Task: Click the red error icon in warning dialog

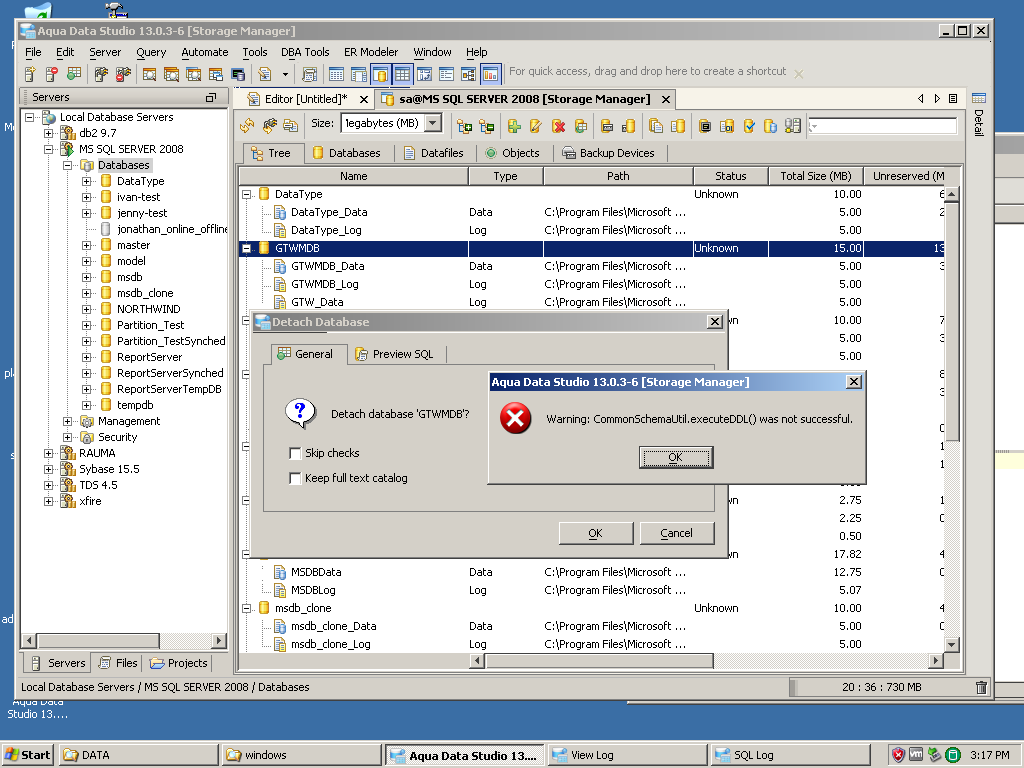Action: 515,418
